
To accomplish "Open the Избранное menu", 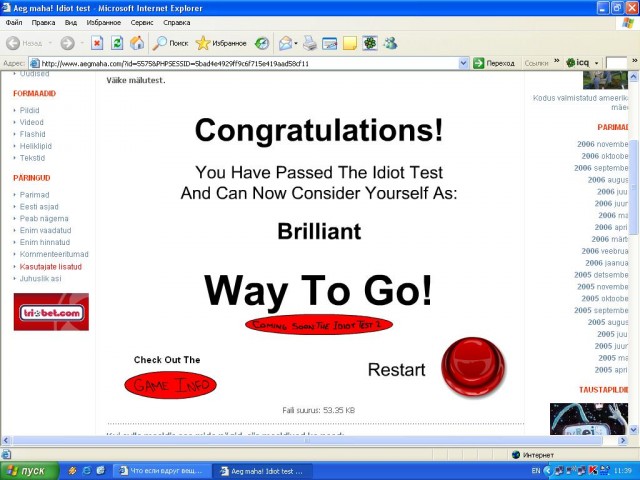I will click(104, 22).
